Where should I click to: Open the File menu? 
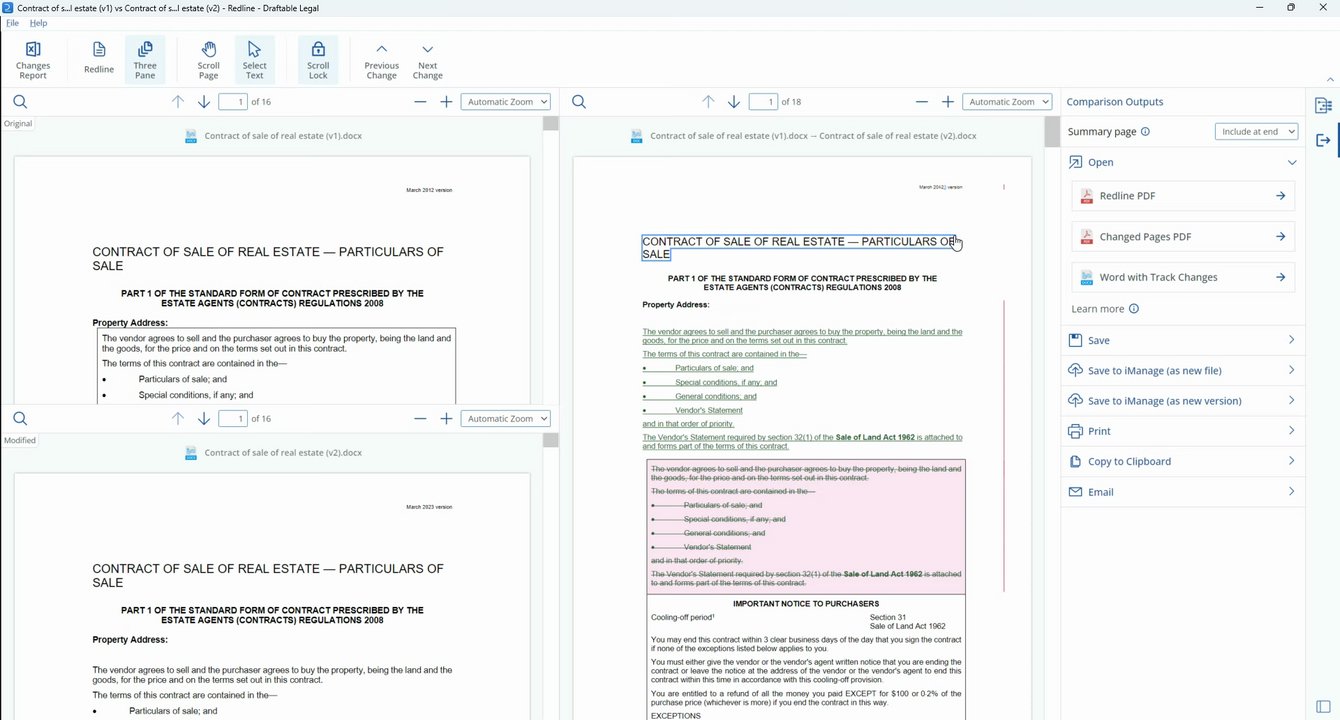pos(12,23)
